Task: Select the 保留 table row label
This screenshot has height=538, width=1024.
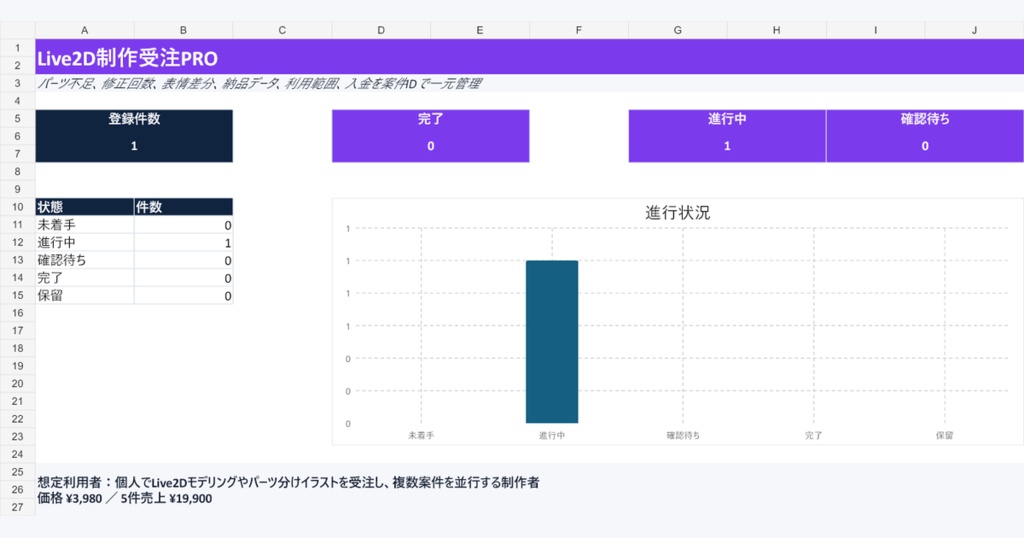Action: coord(84,295)
